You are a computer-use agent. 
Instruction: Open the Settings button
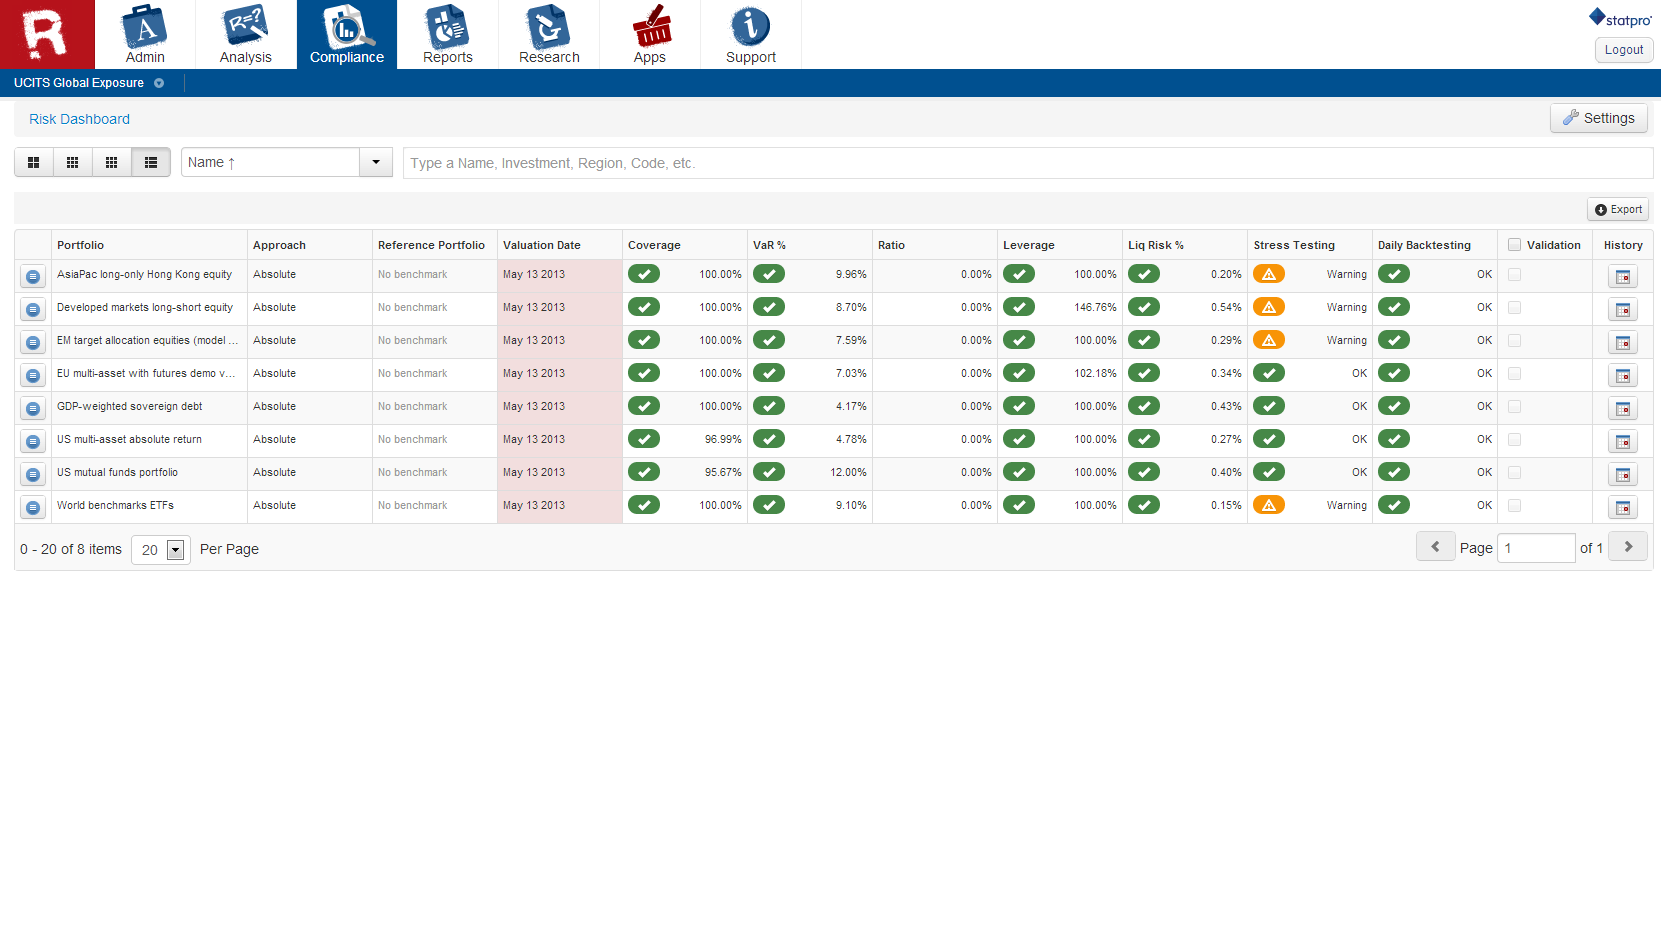click(x=1598, y=118)
